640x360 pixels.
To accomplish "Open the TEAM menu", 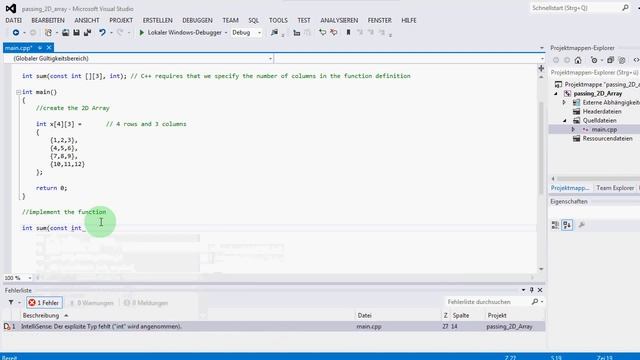I will coord(230,20).
